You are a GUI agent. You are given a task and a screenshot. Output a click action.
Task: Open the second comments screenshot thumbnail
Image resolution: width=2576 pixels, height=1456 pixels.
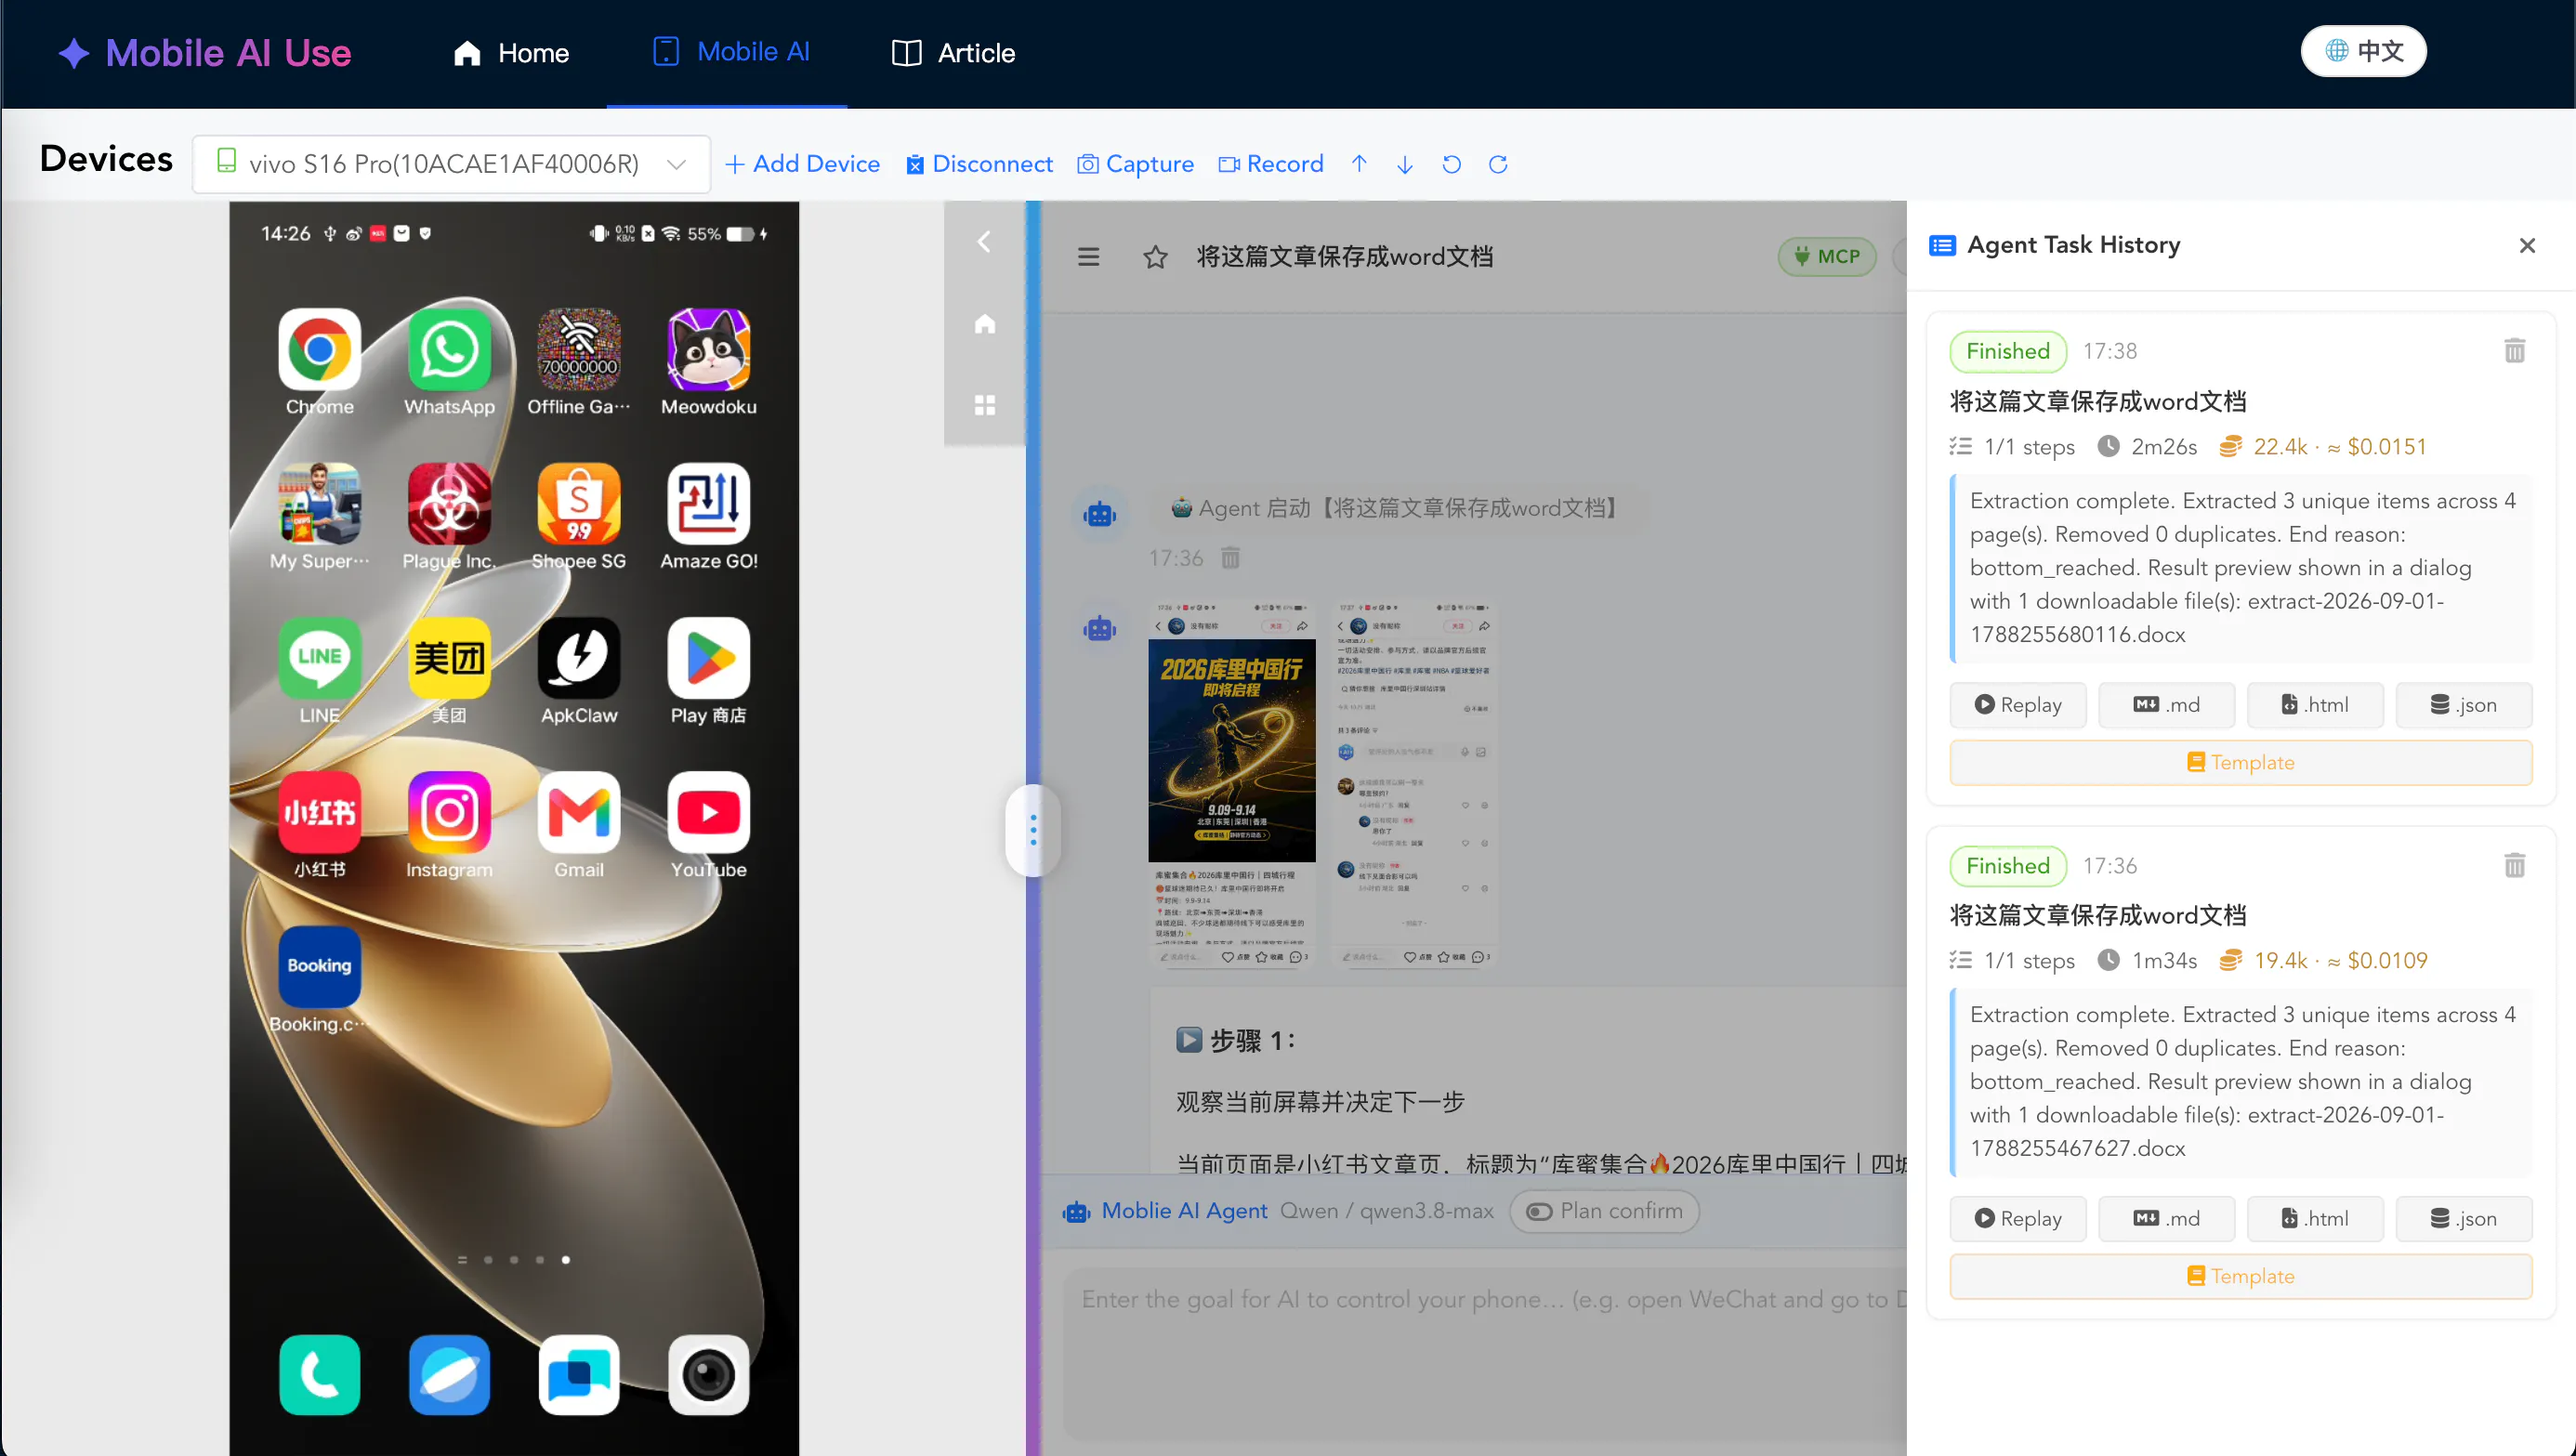tap(1414, 783)
